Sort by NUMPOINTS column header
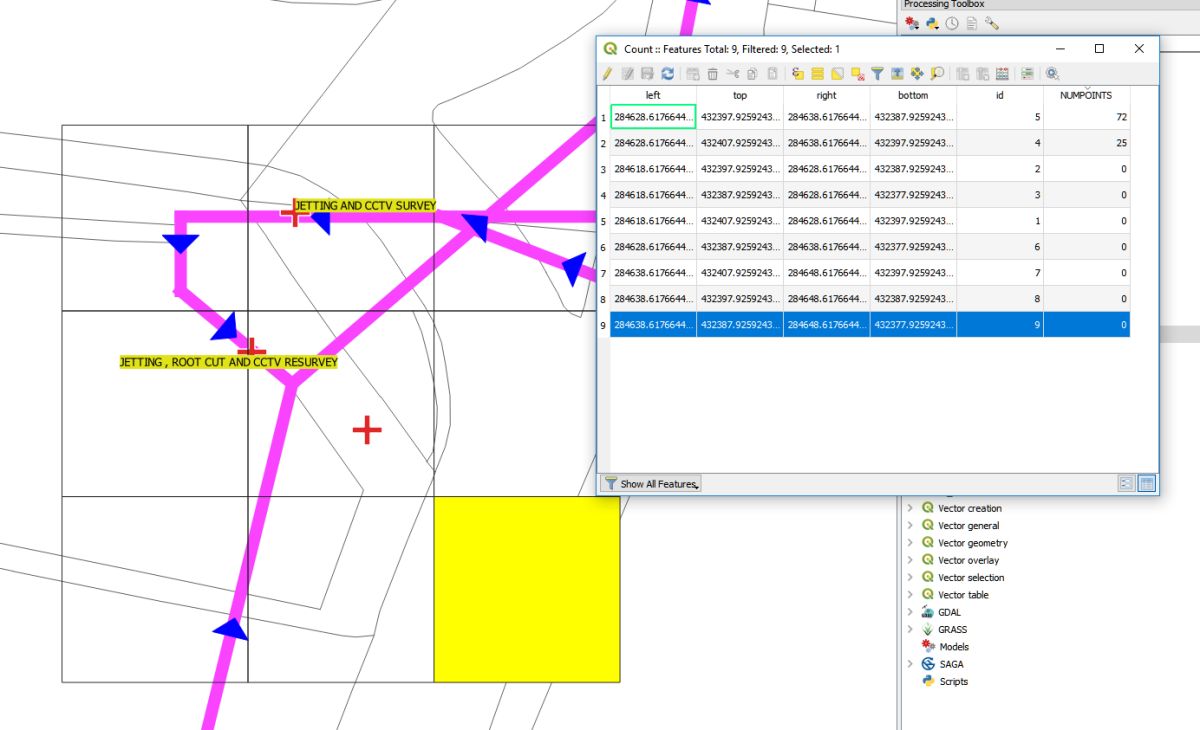 pyautogui.click(x=1086, y=95)
